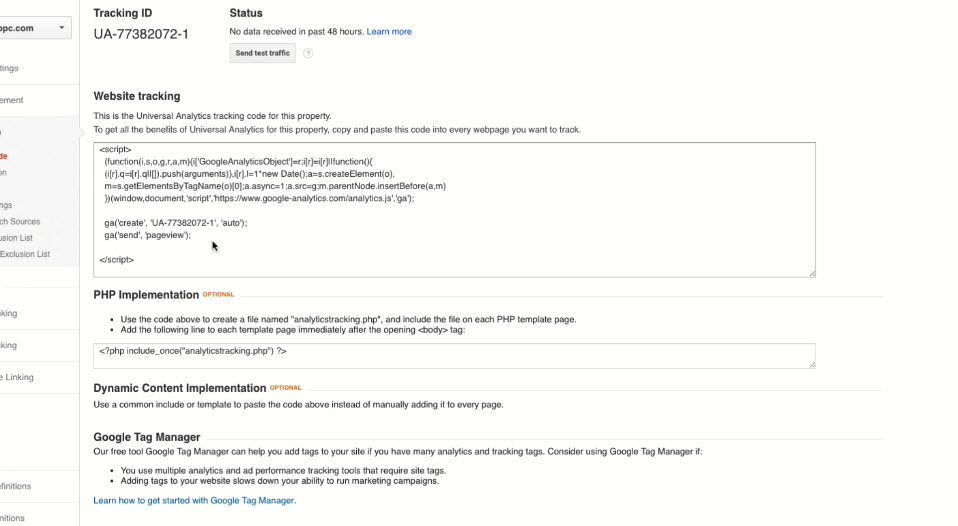The height and width of the screenshot is (526, 958).
Task: Select the Search Term Exclusion List sidebar item
Action: pos(25,254)
